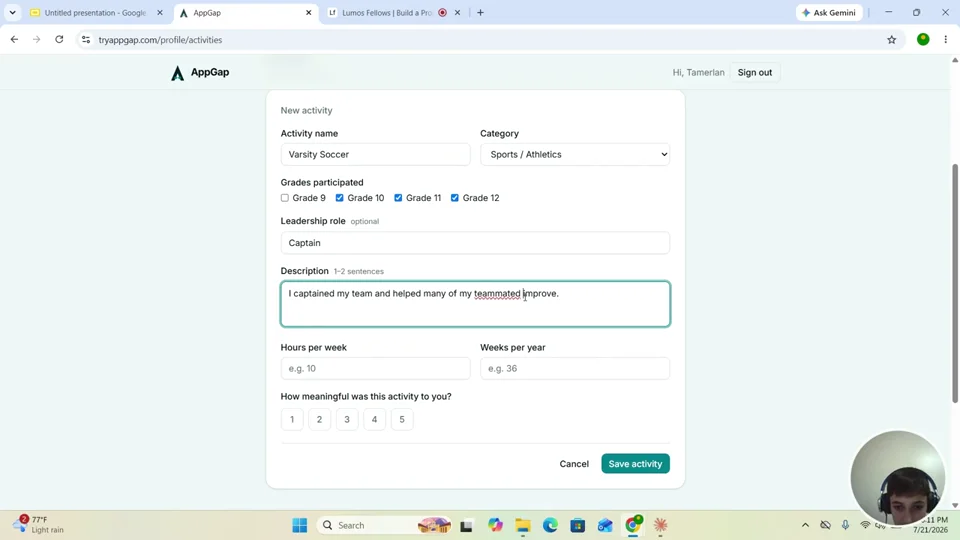Click the page vertical scrollbar thumb
Image resolution: width=960 pixels, height=540 pixels.
click(x=954, y=283)
